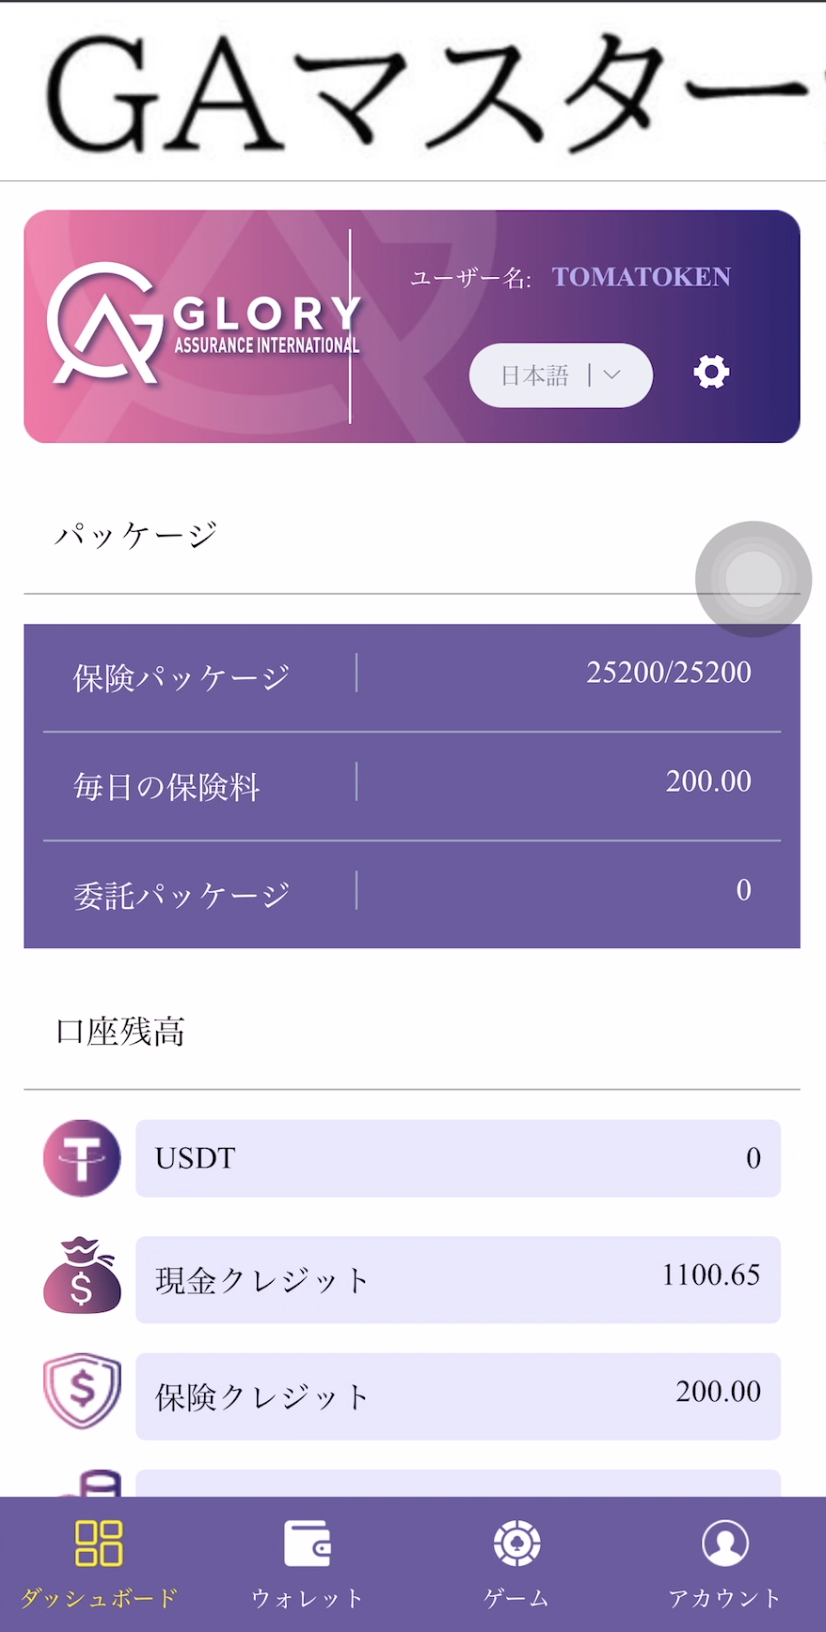Click the Glory Assurance International logo
826x1632 pixels.
(203, 324)
